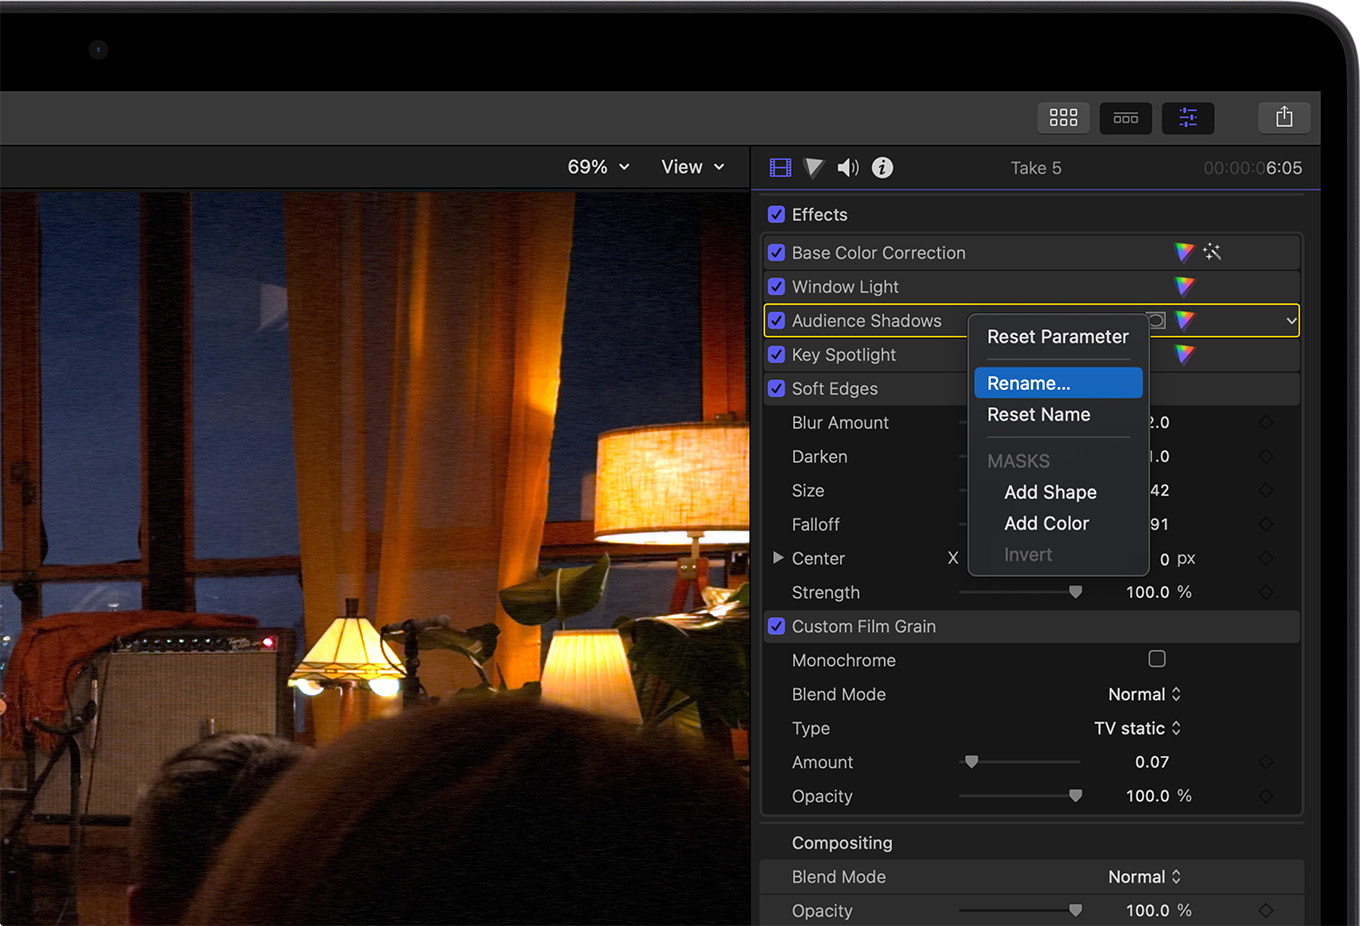Open Audience Shadows chevron pop-up menu
The image size is (1360, 926).
(x=1291, y=321)
